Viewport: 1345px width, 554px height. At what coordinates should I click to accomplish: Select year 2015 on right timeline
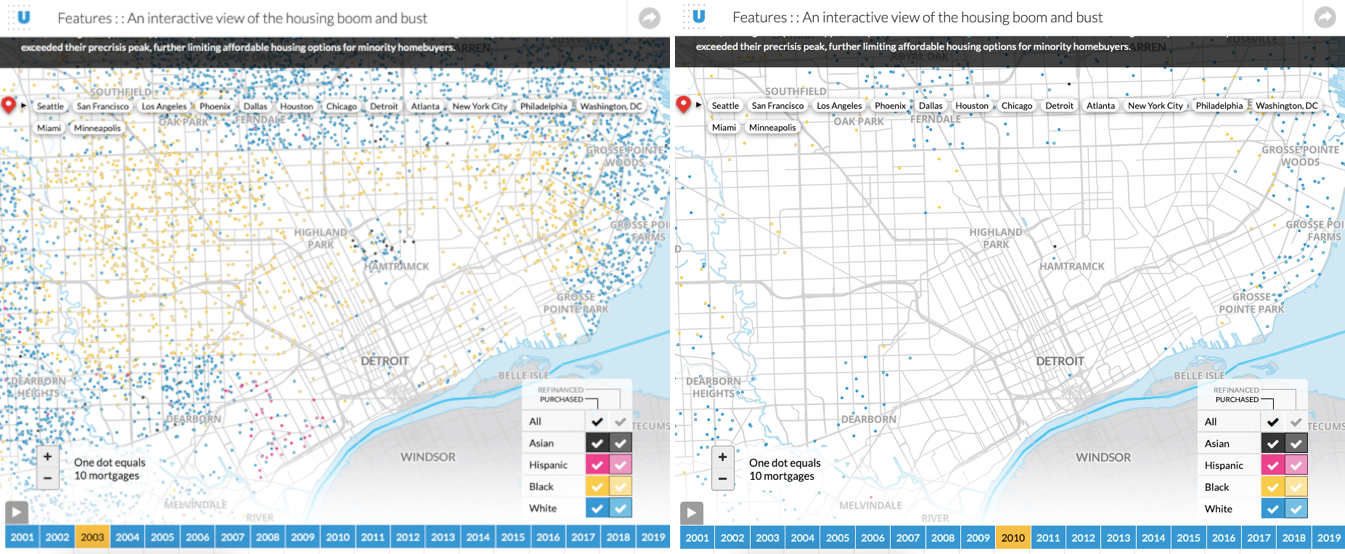1188,538
